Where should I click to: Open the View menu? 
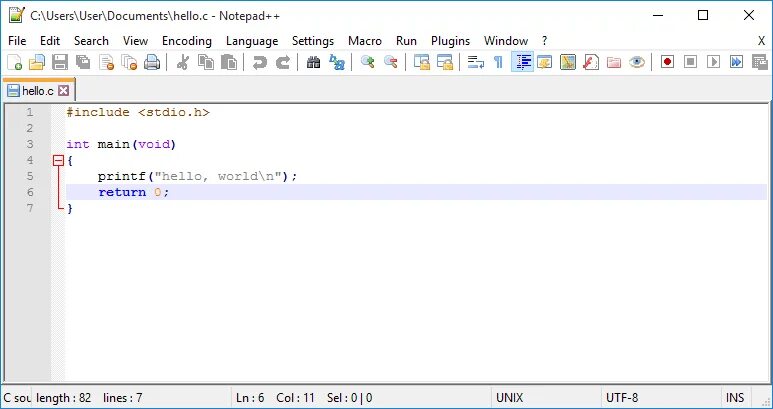click(135, 41)
